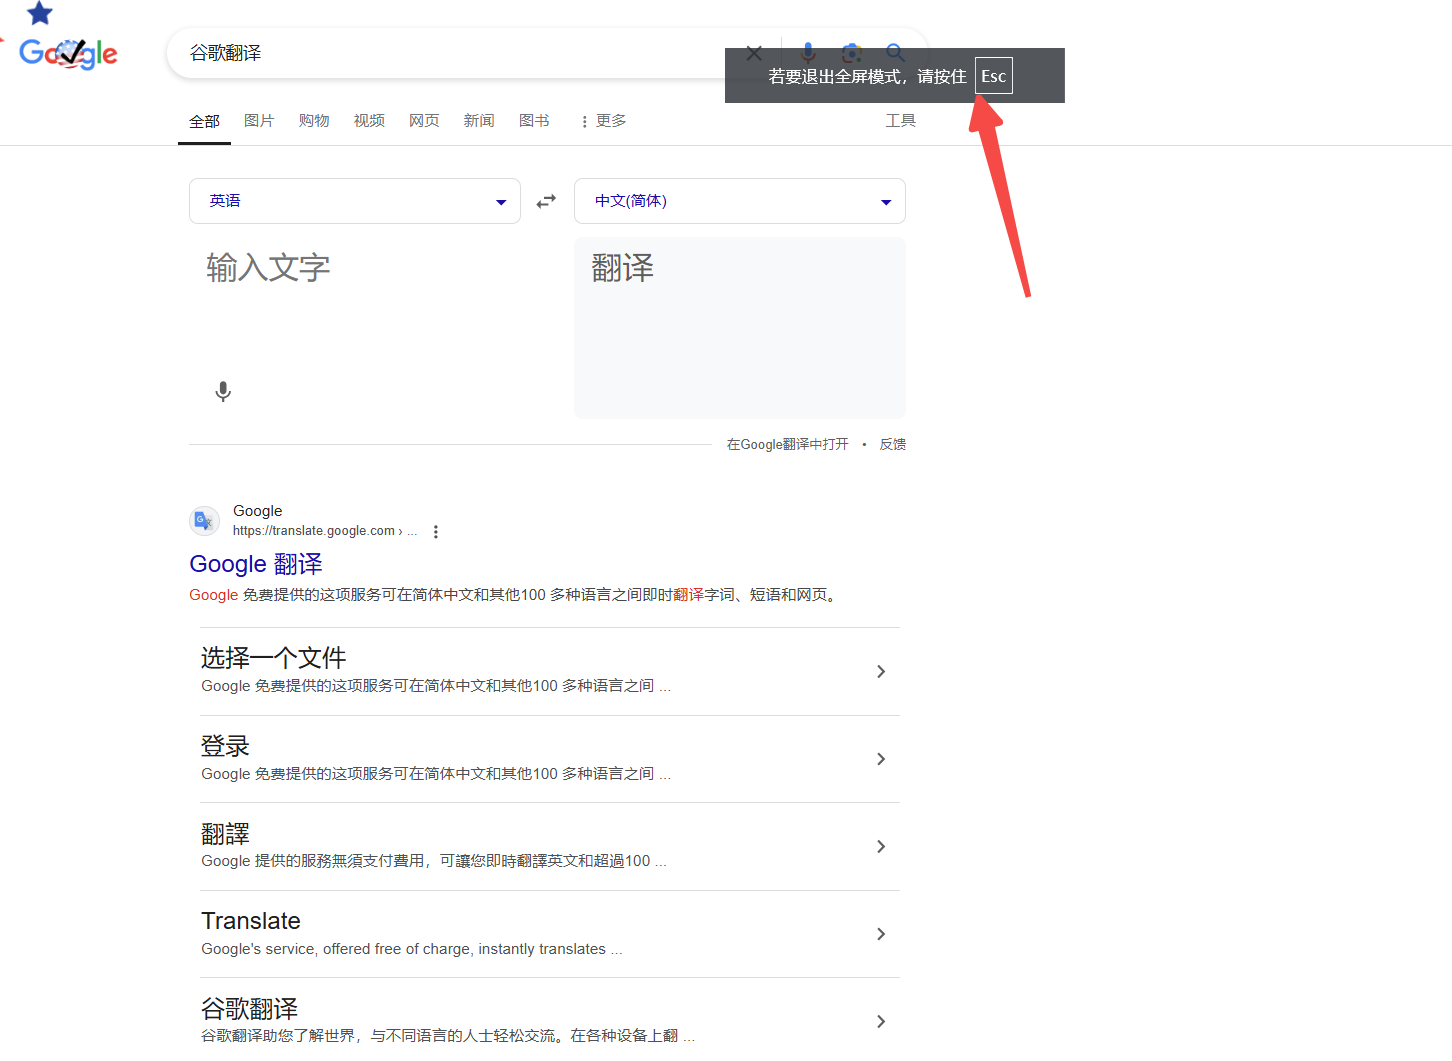The image size is (1452, 1061).
Task: Click the magnifying glass search icon
Action: pos(896,53)
